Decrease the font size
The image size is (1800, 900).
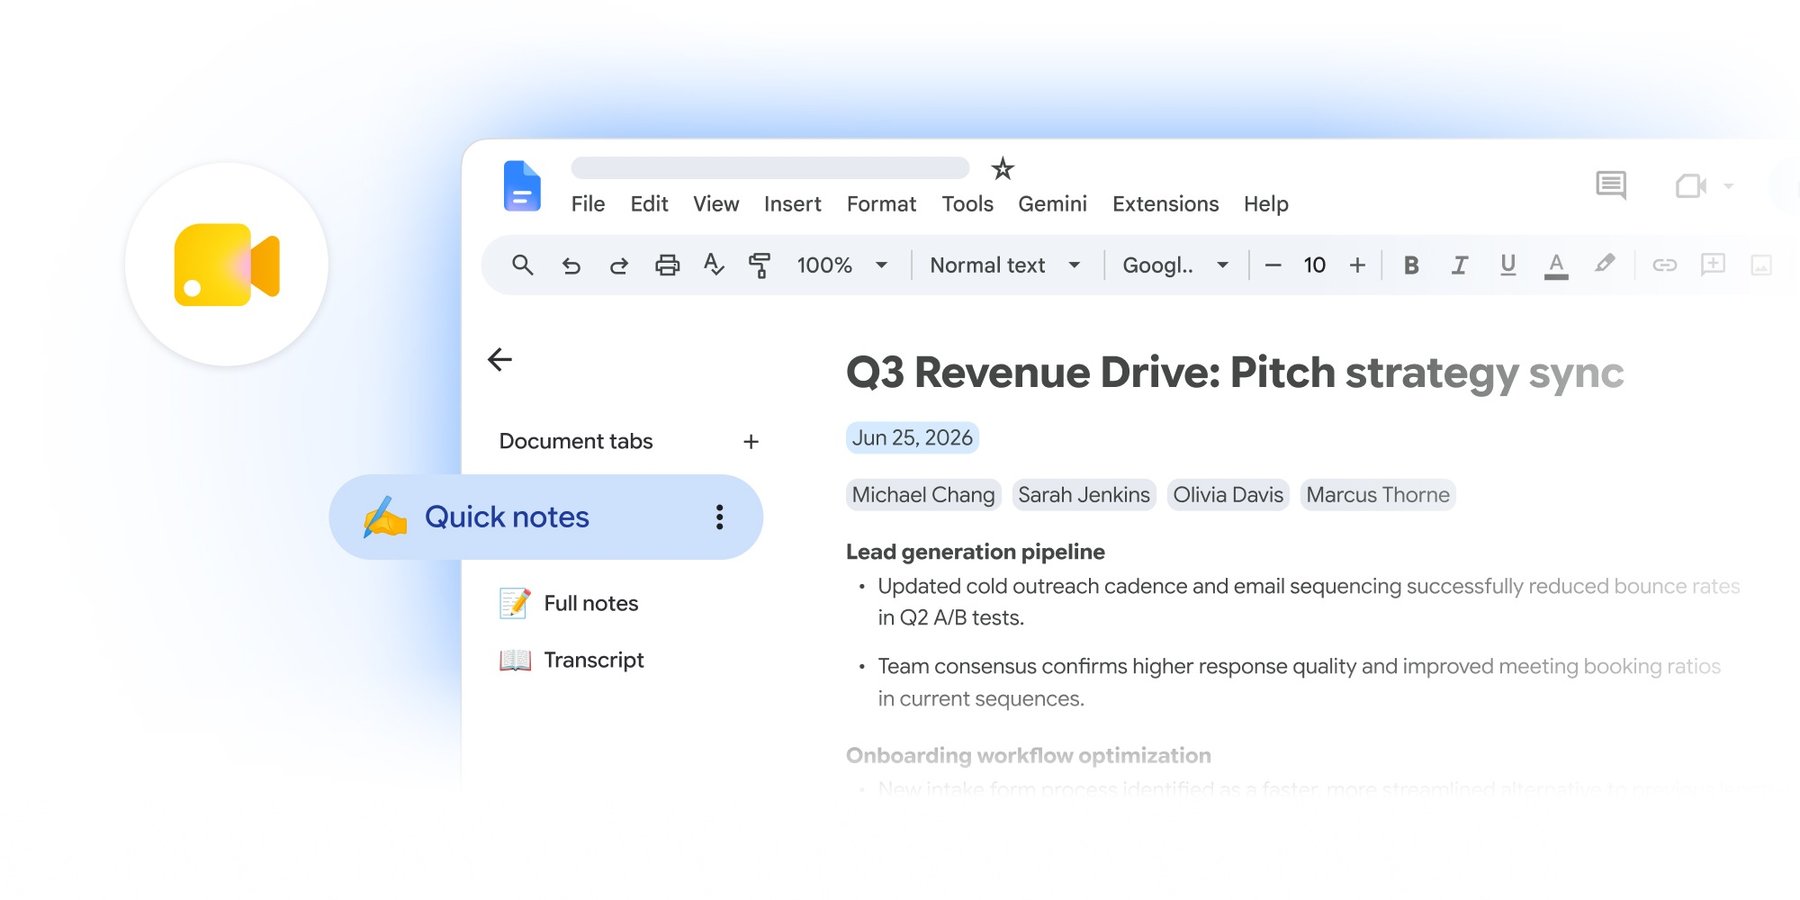(1273, 265)
